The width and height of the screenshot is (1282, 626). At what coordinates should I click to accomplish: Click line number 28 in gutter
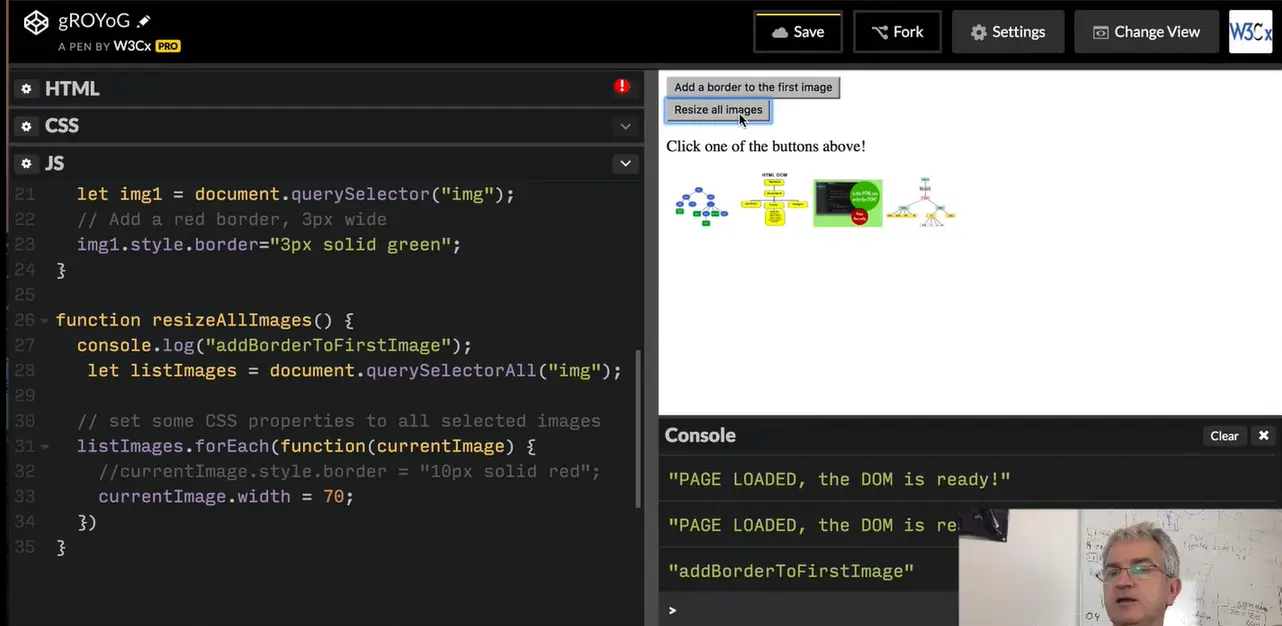click(x=24, y=371)
